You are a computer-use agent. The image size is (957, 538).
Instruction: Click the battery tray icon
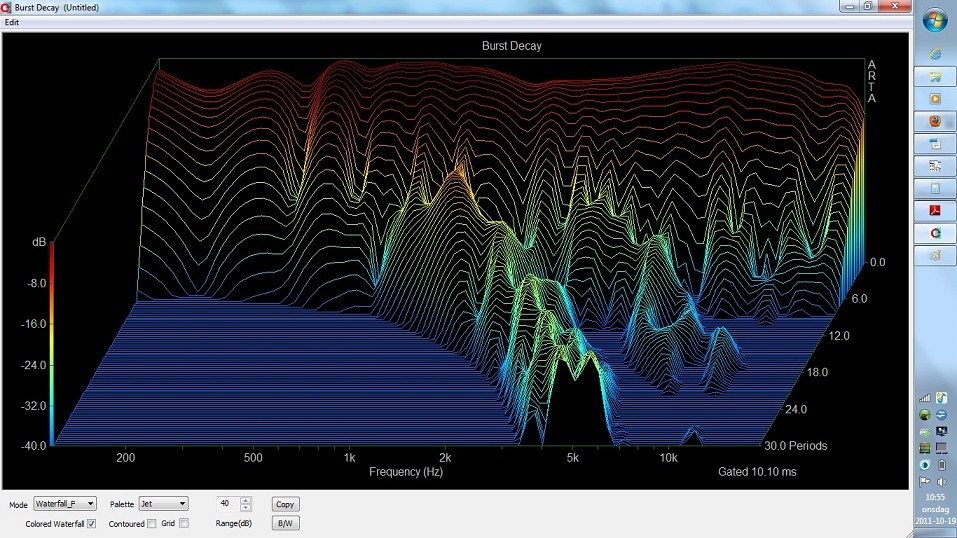(x=942, y=465)
